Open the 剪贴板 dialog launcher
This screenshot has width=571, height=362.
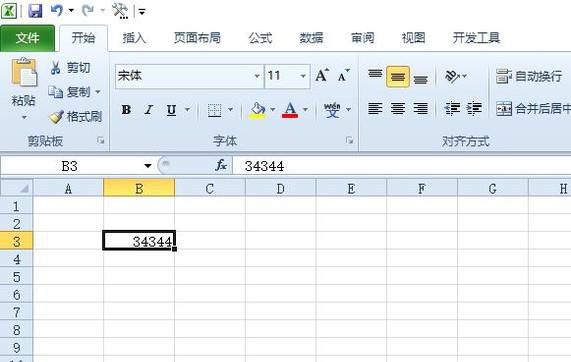(101, 140)
